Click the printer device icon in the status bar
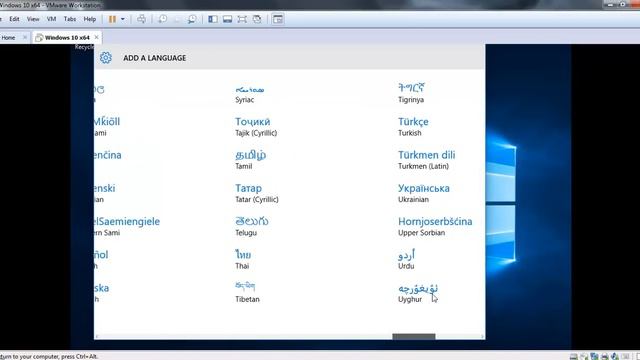 click(604, 356)
